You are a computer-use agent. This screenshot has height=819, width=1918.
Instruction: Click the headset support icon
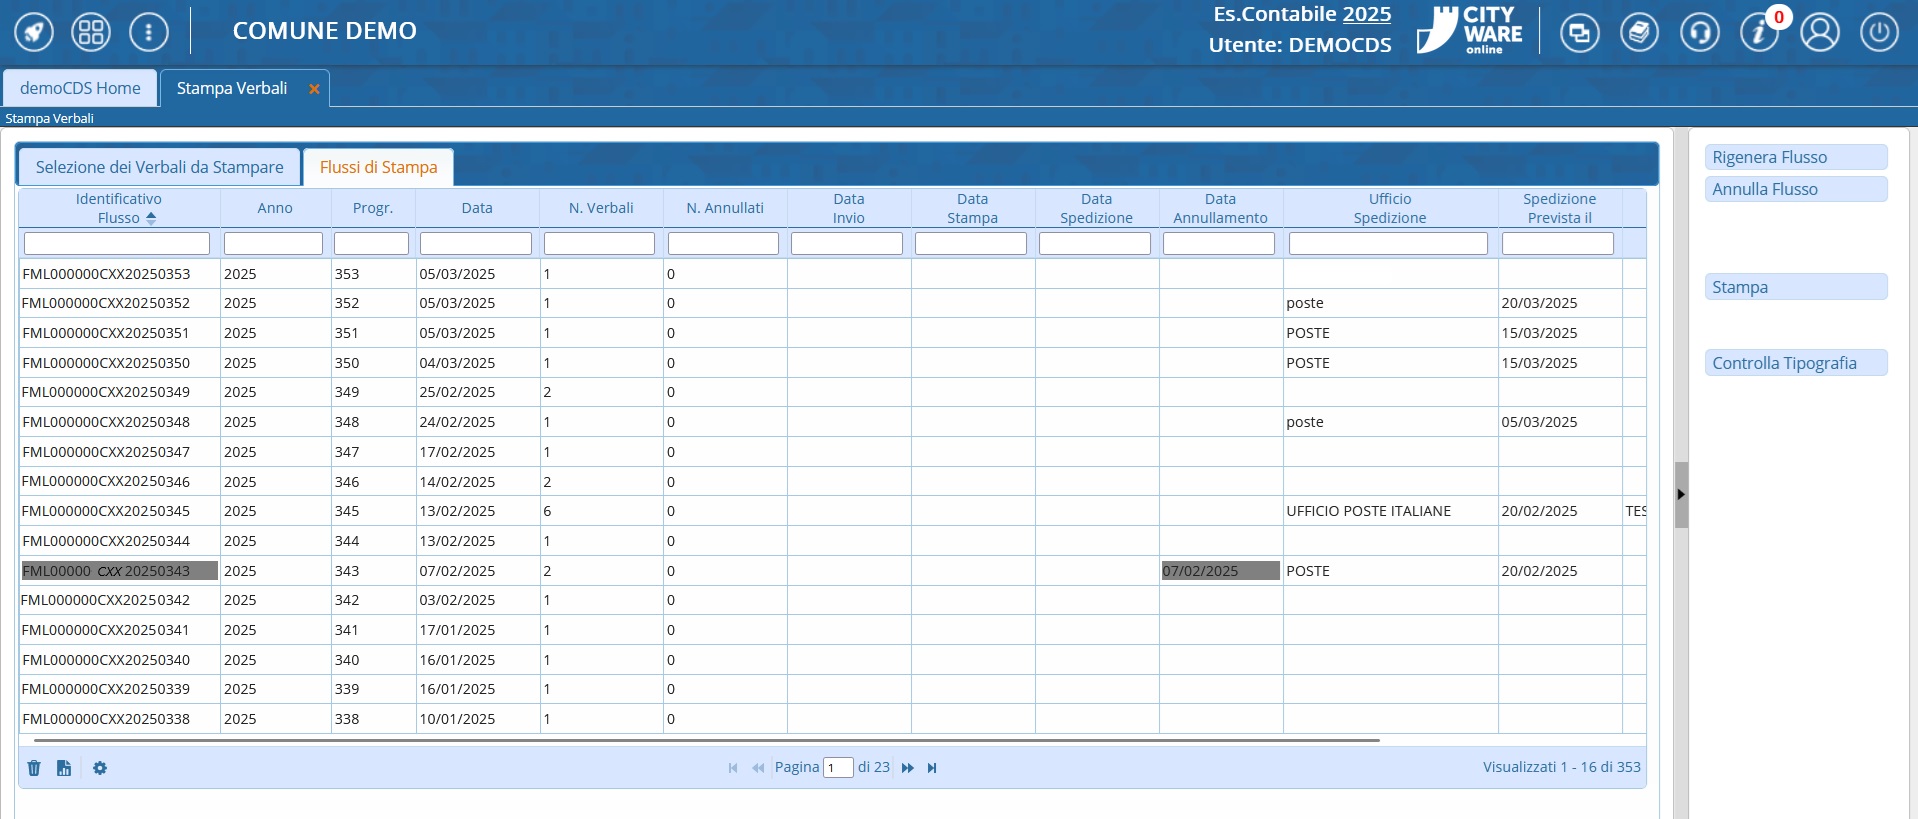[x=1699, y=32]
